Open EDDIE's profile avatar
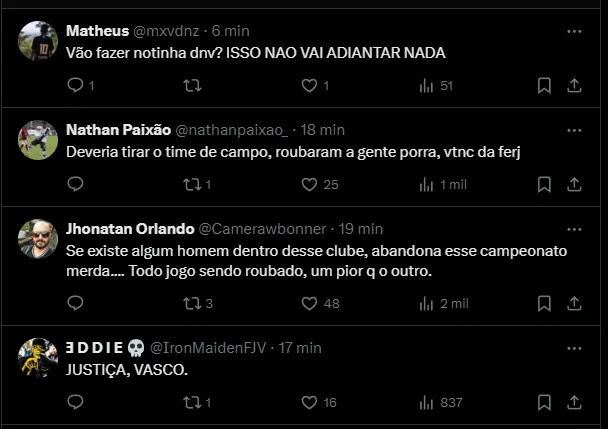The image size is (608, 429). point(38,358)
